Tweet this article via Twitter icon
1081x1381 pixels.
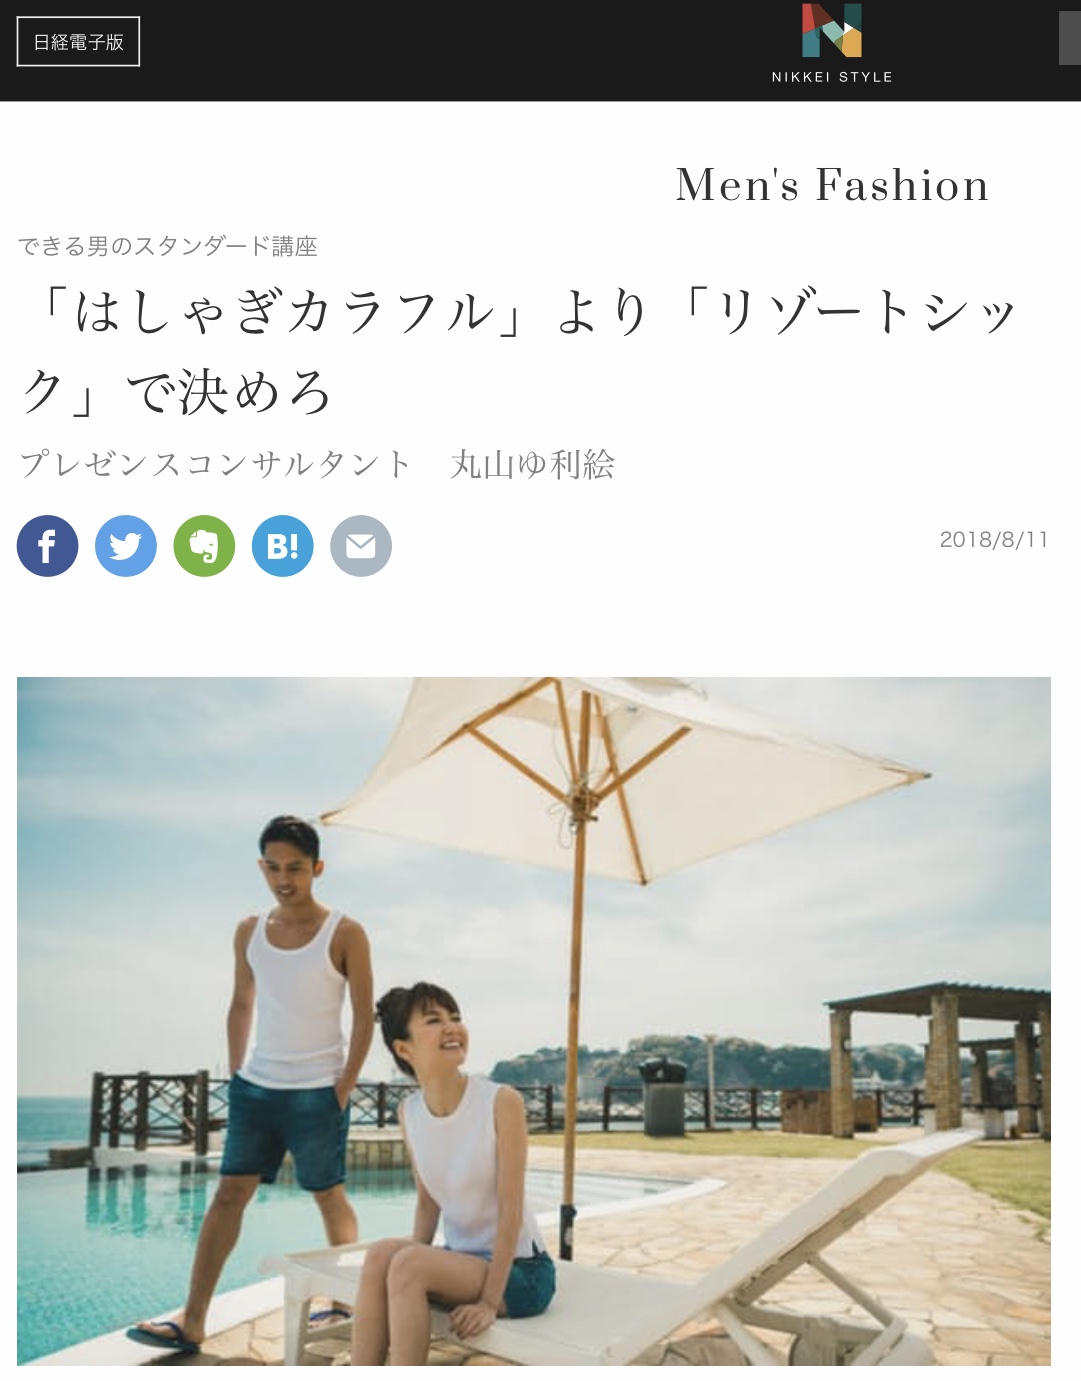tap(126, 546)
